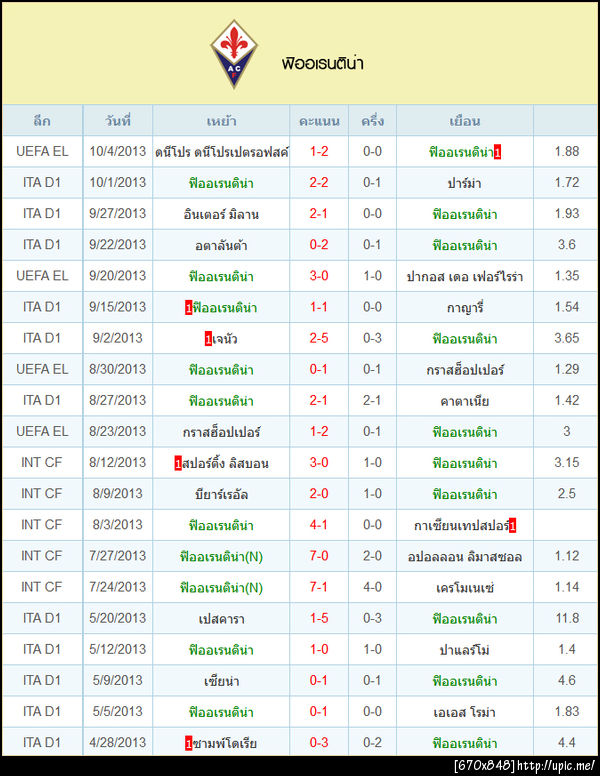The image size is (600, 776).
Task: Click the red card badge beside เจนัว
Action: 208,340
